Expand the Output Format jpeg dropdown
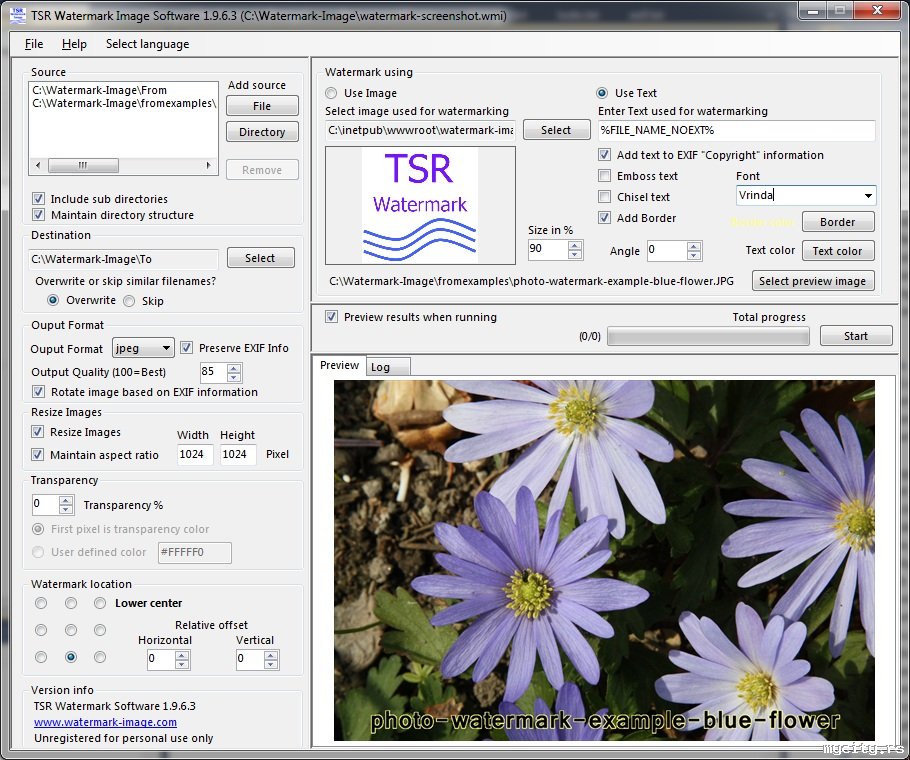The width and height of the screenshot is (910, 760). click(166, 348)
